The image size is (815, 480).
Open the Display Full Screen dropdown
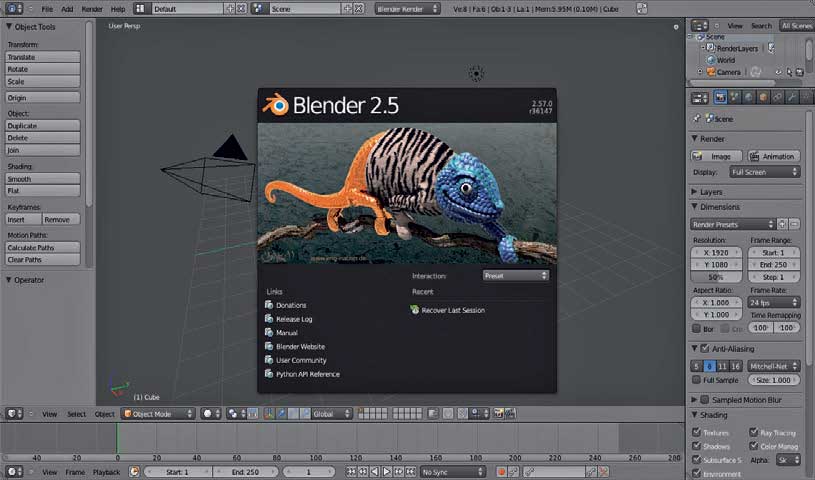pos(765,172)
